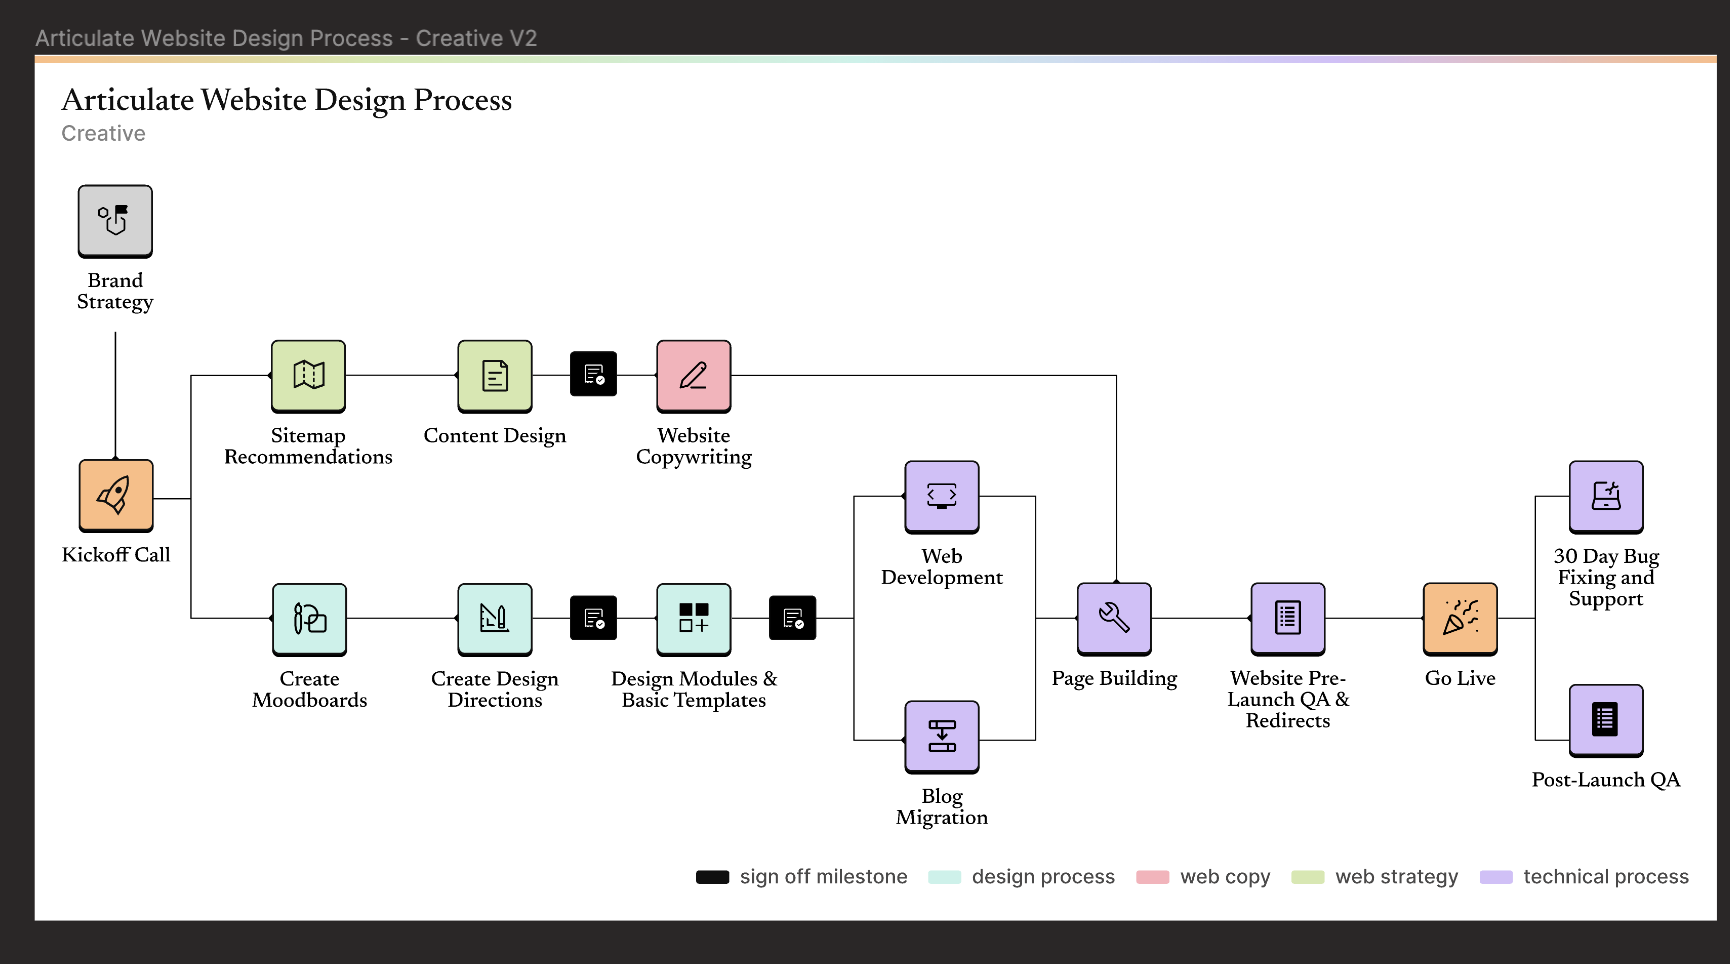Click sign-off milestone after Design Modules
This screenshot has height=964, width=1730.
point(793,618)
